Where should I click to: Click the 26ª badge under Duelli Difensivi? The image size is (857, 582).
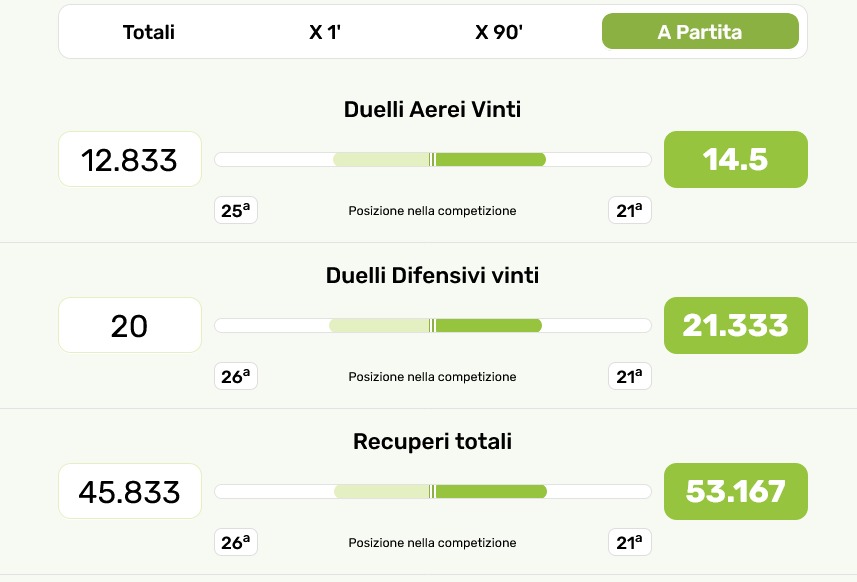pyautogui.click(x=236, y=377)
